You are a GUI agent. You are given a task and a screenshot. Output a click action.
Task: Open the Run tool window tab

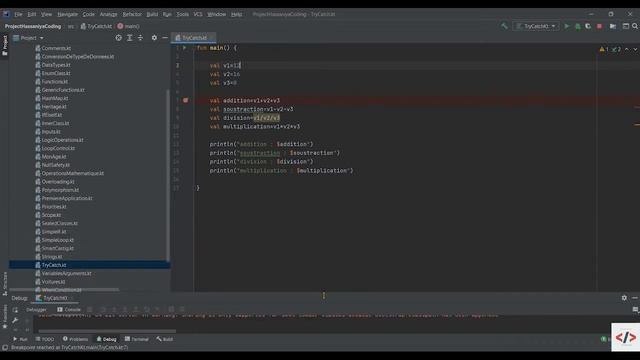(x=20, y=339)
